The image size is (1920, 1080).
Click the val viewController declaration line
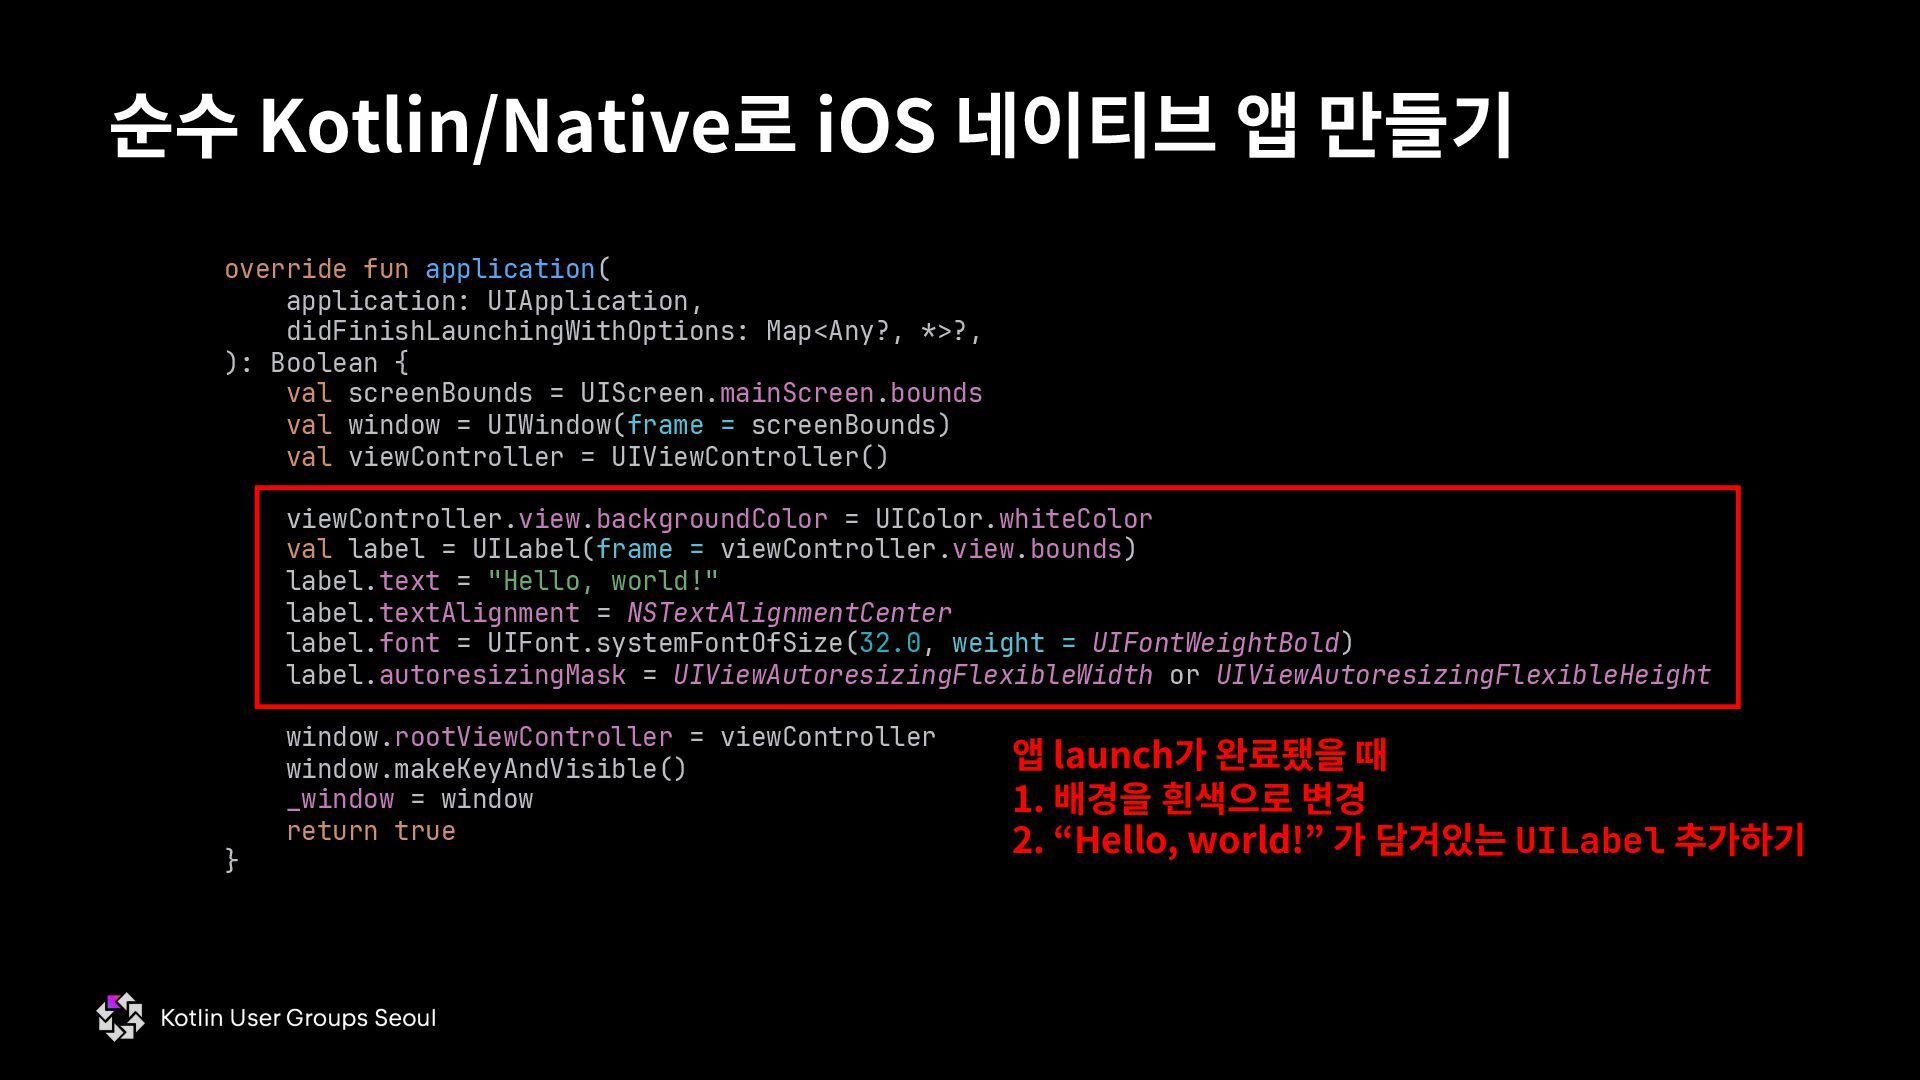coord(587,457)
